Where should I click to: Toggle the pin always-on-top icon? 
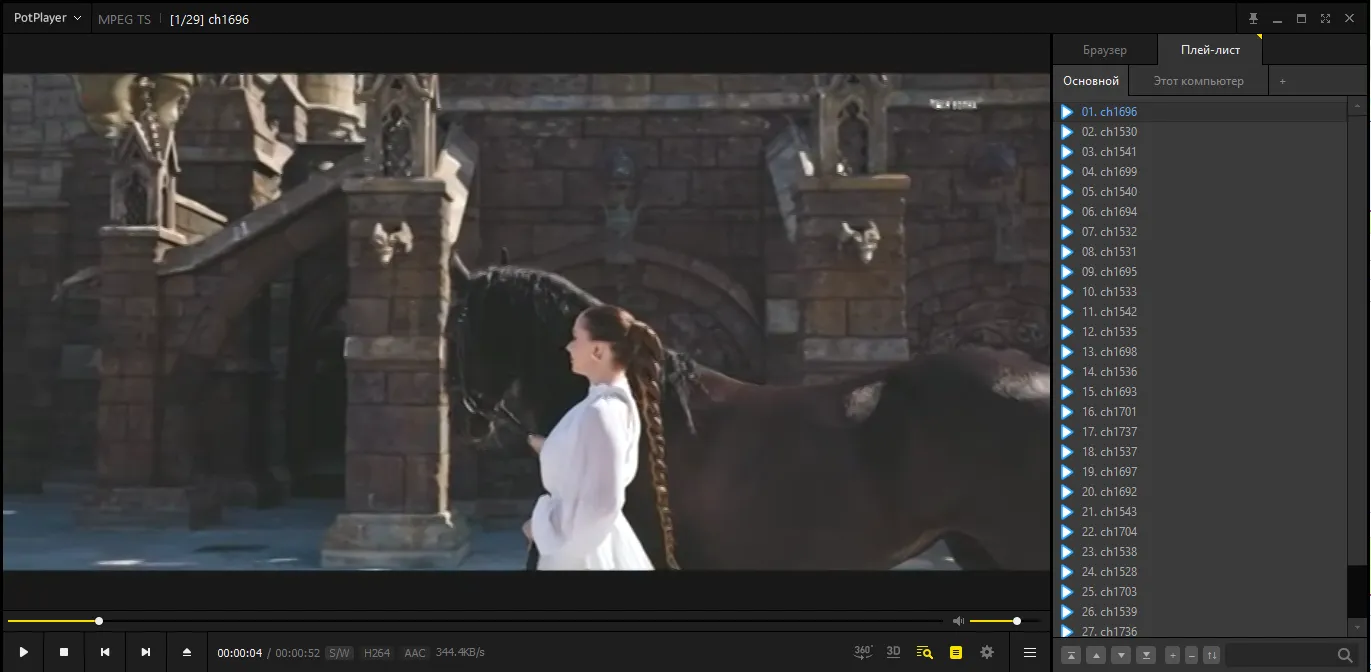tap(1253, 18)
